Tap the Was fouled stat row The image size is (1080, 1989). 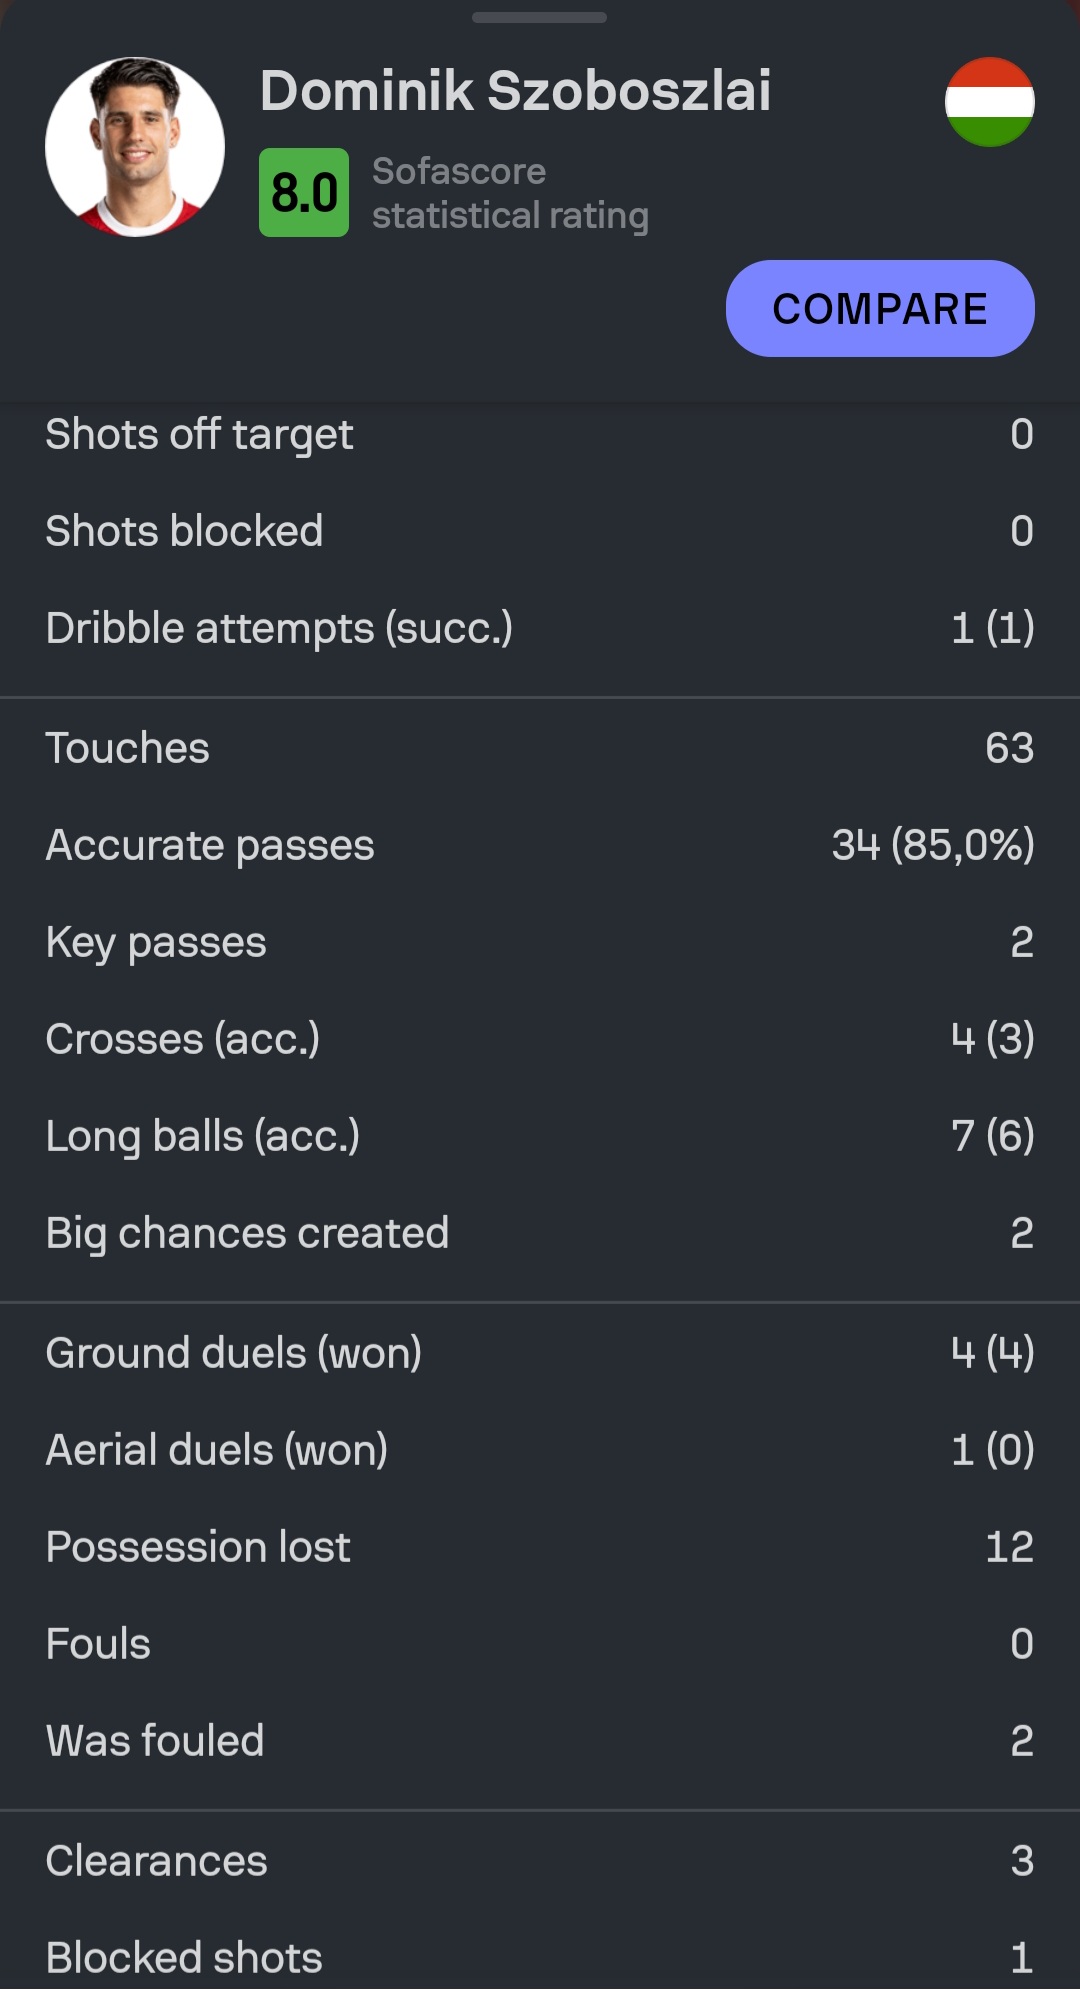540,1741
